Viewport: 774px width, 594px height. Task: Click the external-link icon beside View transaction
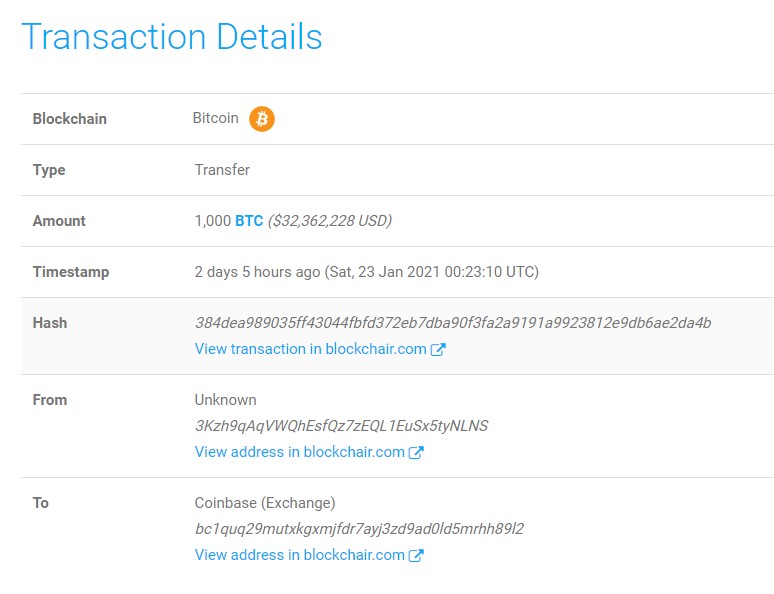click(438, 350)
